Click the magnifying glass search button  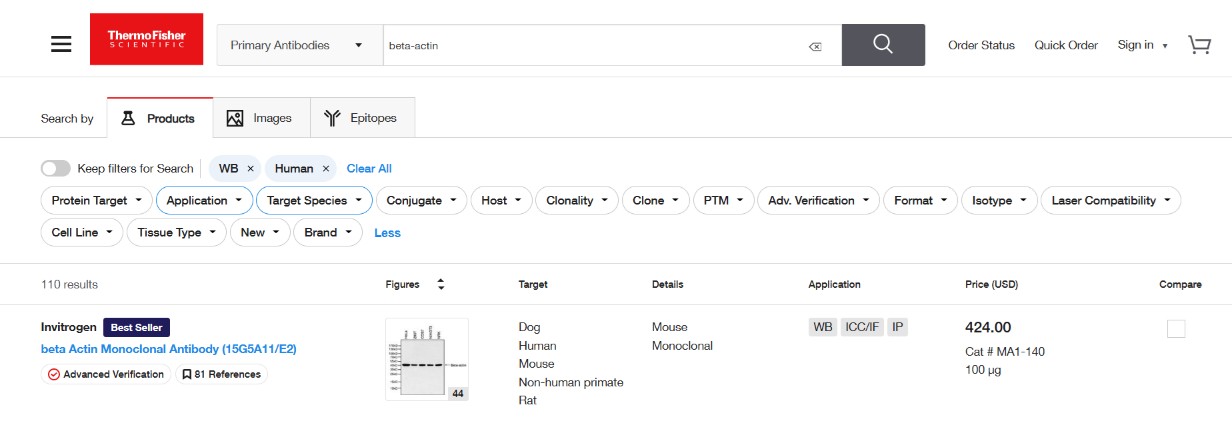tap(882, 45)
